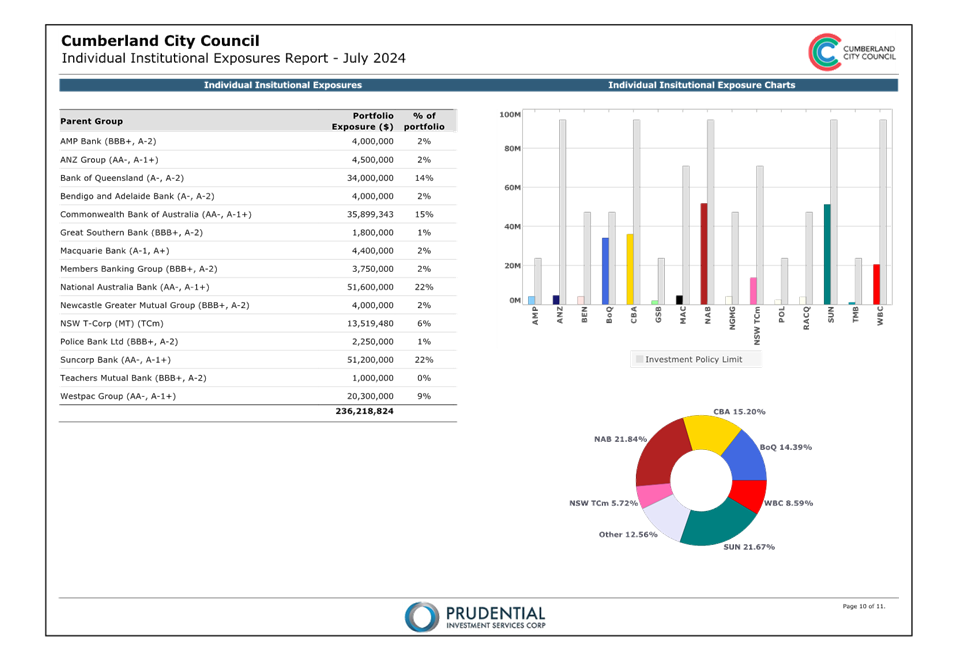Click the 'CBA 15.20%' pie label
The image size is (957, 660).
click(x=739, y=412)
